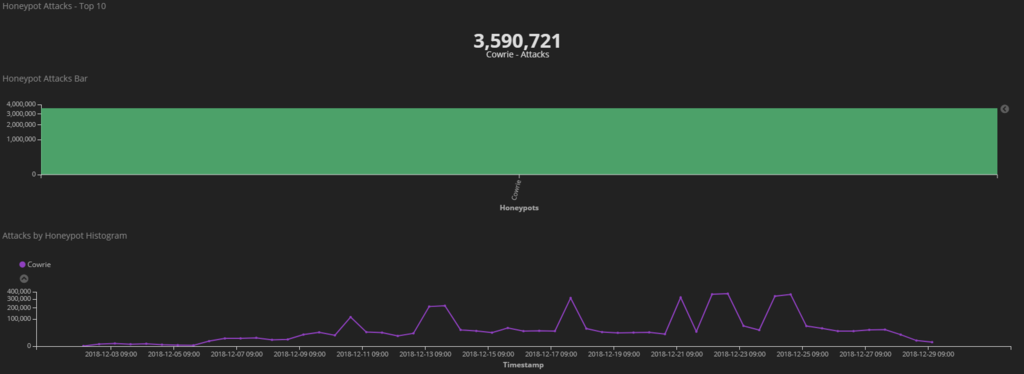Screen dimensions: 1024x374
Task: Select the "Cowrie - Attacks" metric label
Action: click(x=517, y=55)
